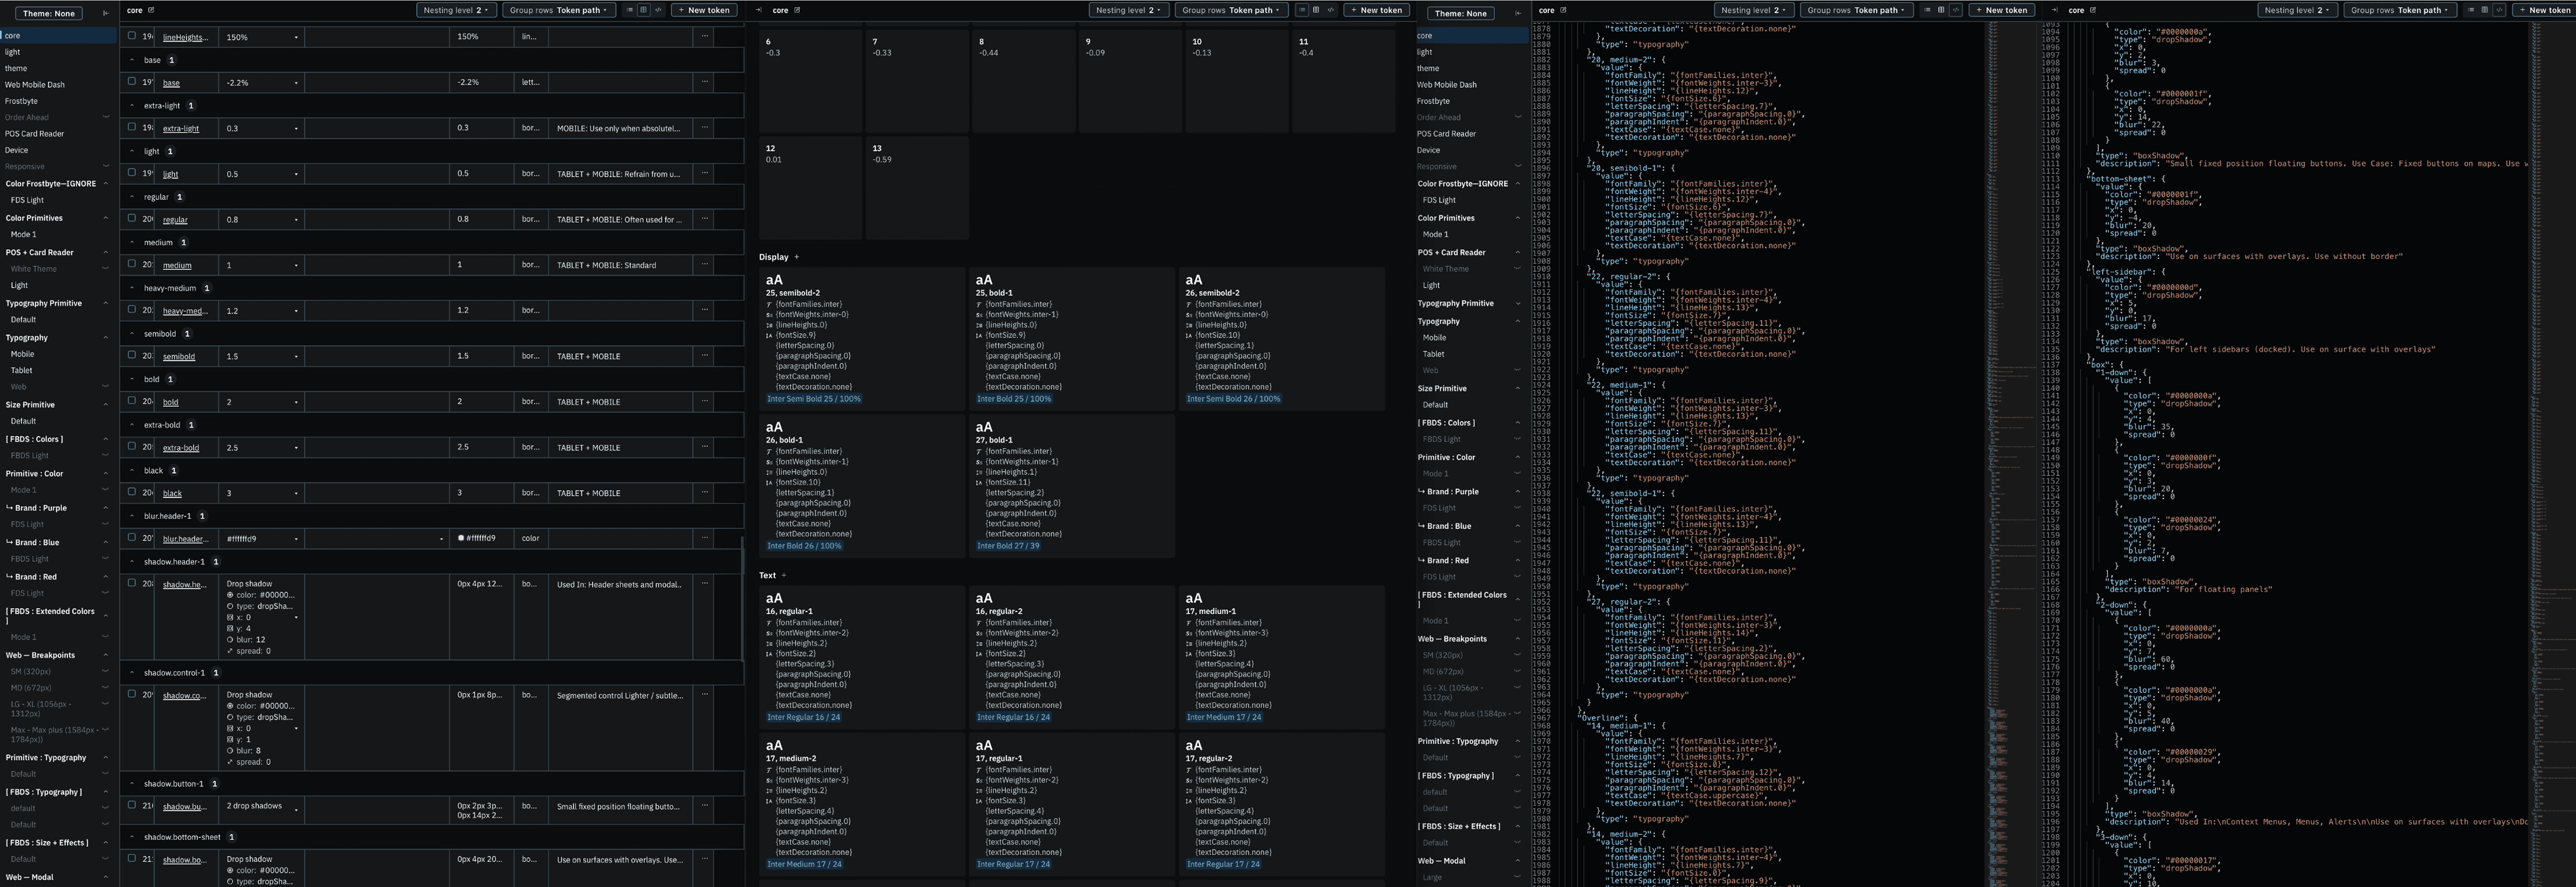Select Frostbyte set in leftmost sidebar
The image size is (2576, 887).
tap(21, 101)
